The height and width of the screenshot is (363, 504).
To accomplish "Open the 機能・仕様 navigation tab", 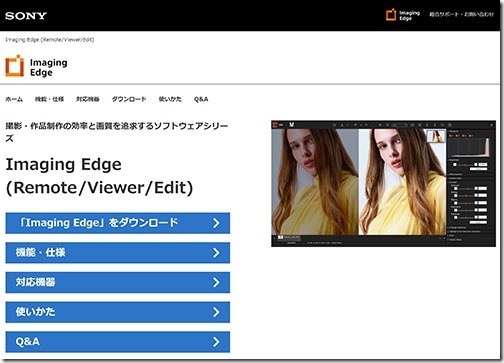I will coord(49,99).
